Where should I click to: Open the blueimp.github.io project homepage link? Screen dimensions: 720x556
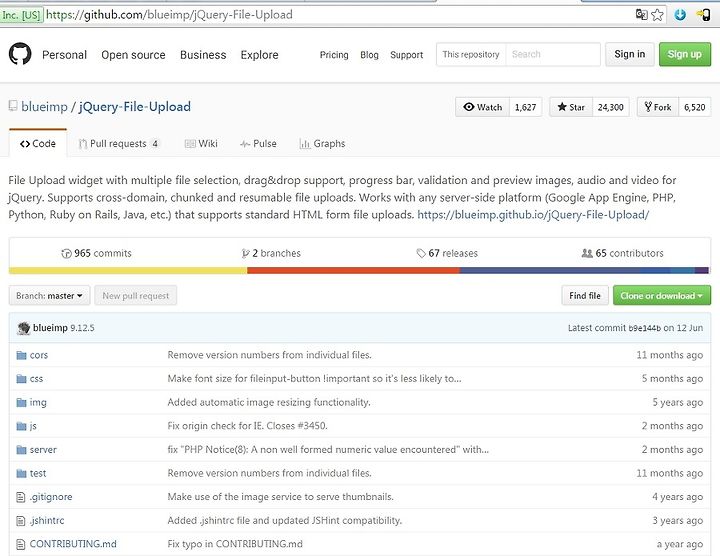click(x=533, y=215)
